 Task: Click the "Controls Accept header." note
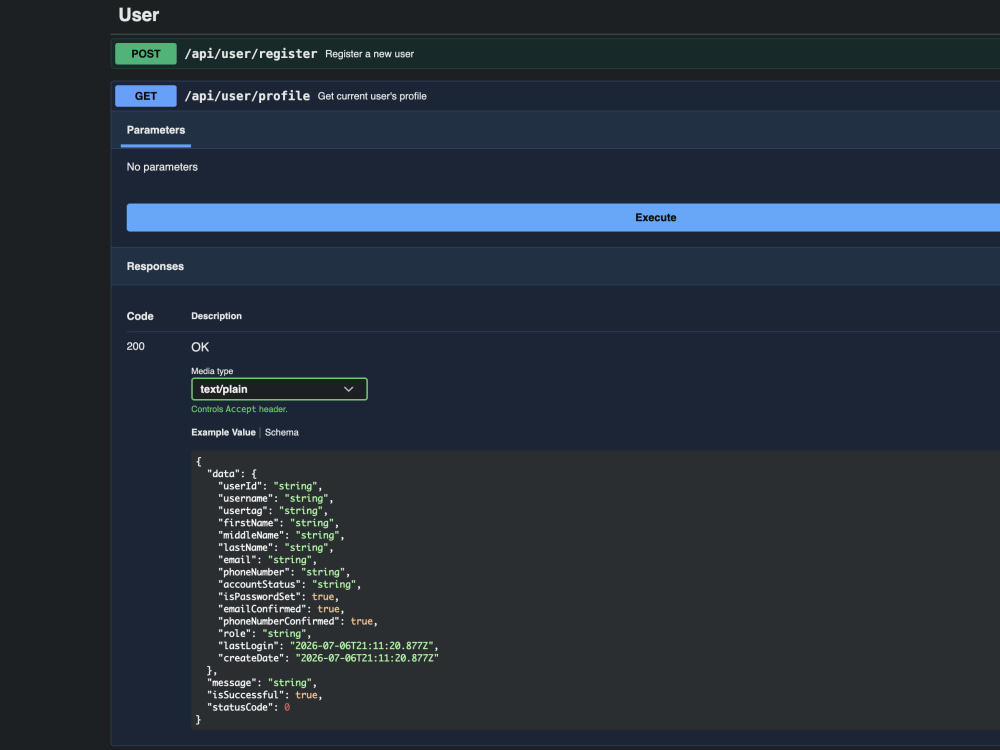(x=239, y=409)
